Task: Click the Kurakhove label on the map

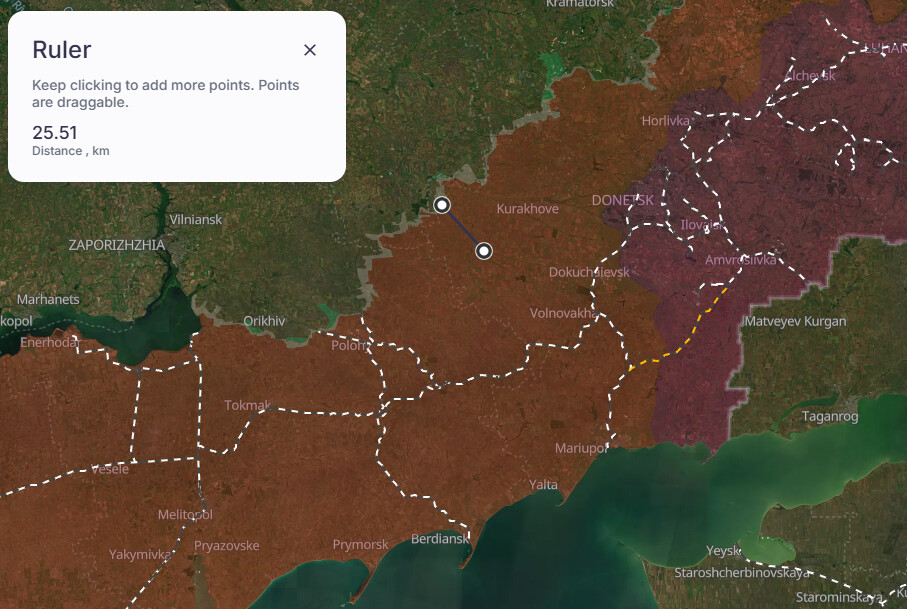Action: point(527,209)
